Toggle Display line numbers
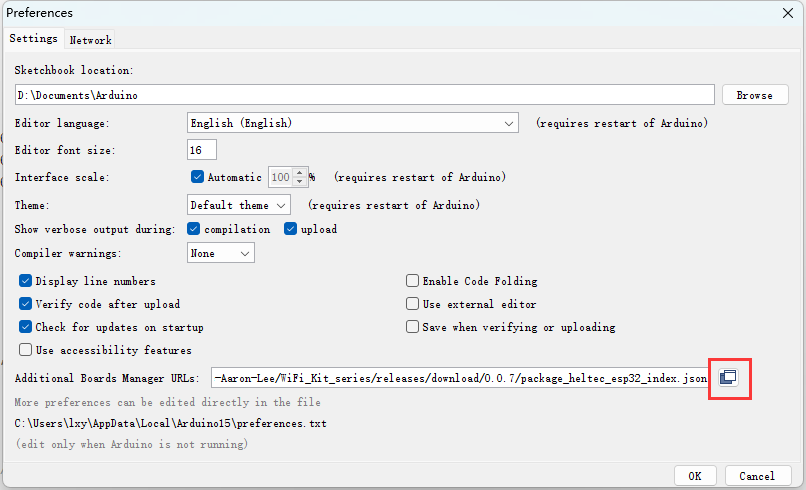This screenshot has height=490, width=806. 26,282
